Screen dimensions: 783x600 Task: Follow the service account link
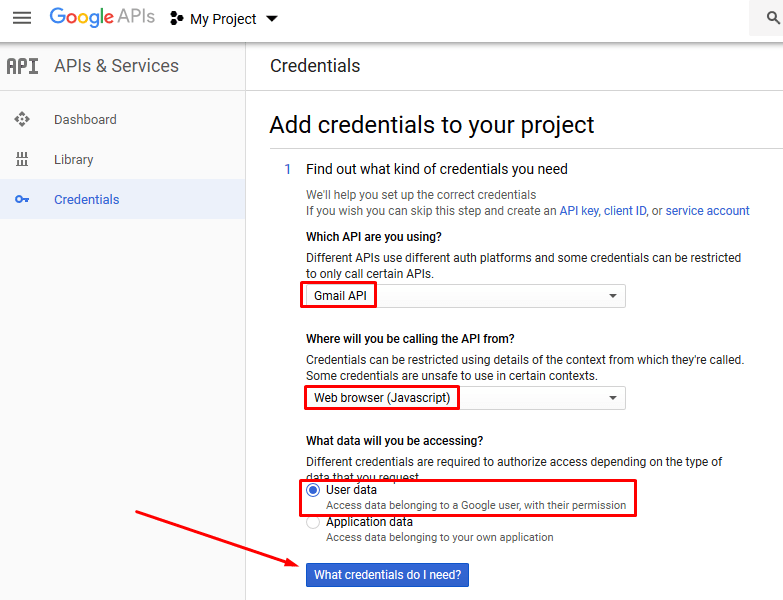707,211
